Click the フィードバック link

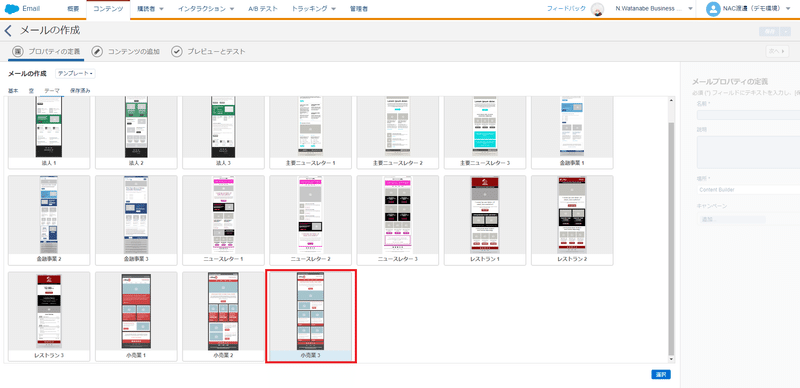[566, 9]
